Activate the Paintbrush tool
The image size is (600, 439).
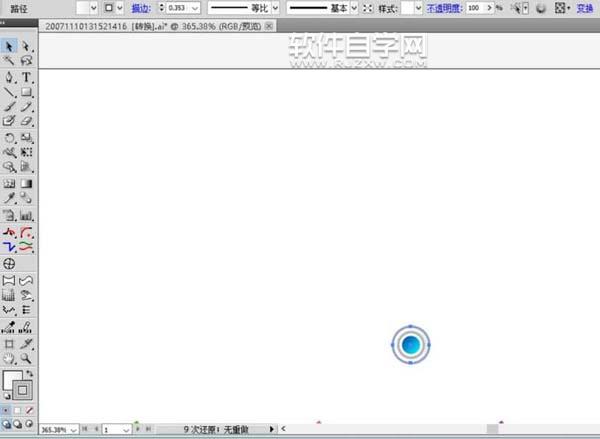tap(9, 106)
